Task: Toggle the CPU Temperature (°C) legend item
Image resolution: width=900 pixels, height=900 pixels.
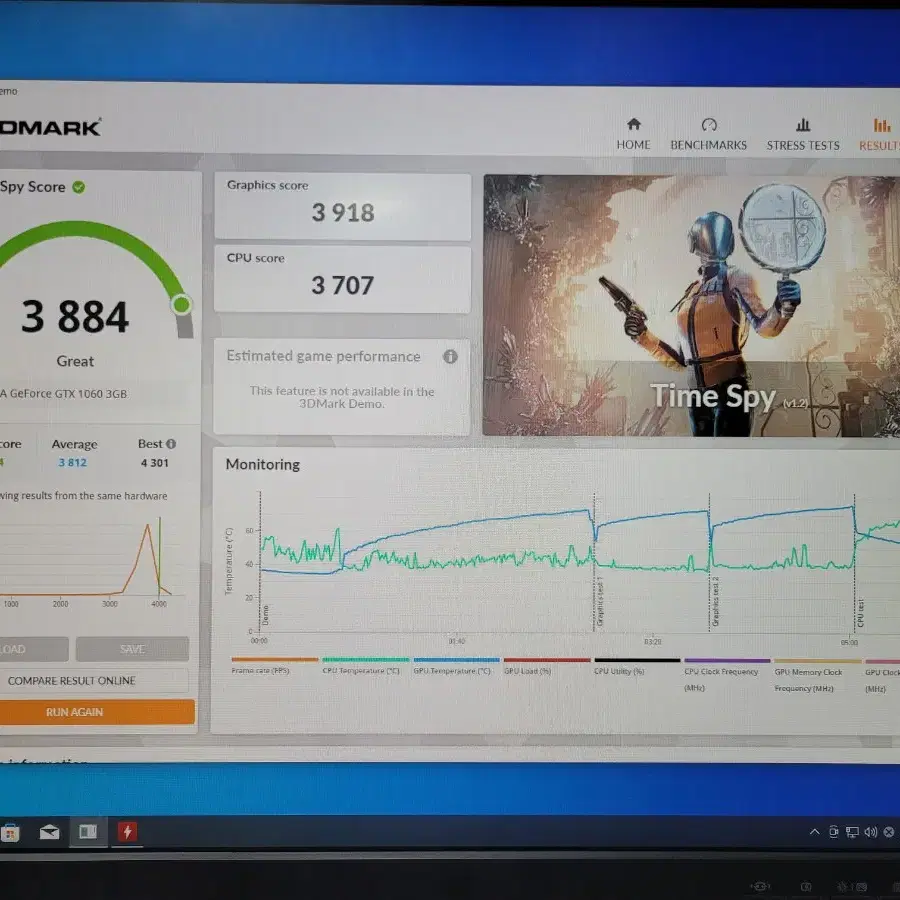Action: coord(365,666)
